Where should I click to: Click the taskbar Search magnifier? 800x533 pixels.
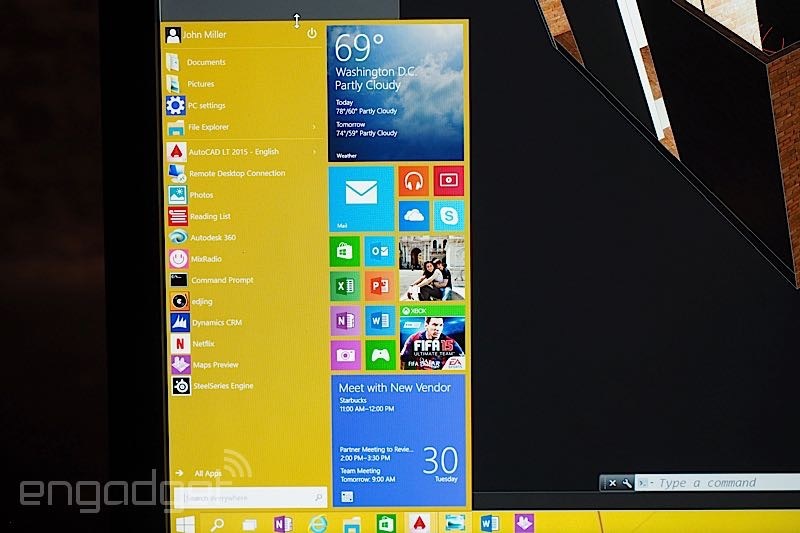[x=218, y=524]
